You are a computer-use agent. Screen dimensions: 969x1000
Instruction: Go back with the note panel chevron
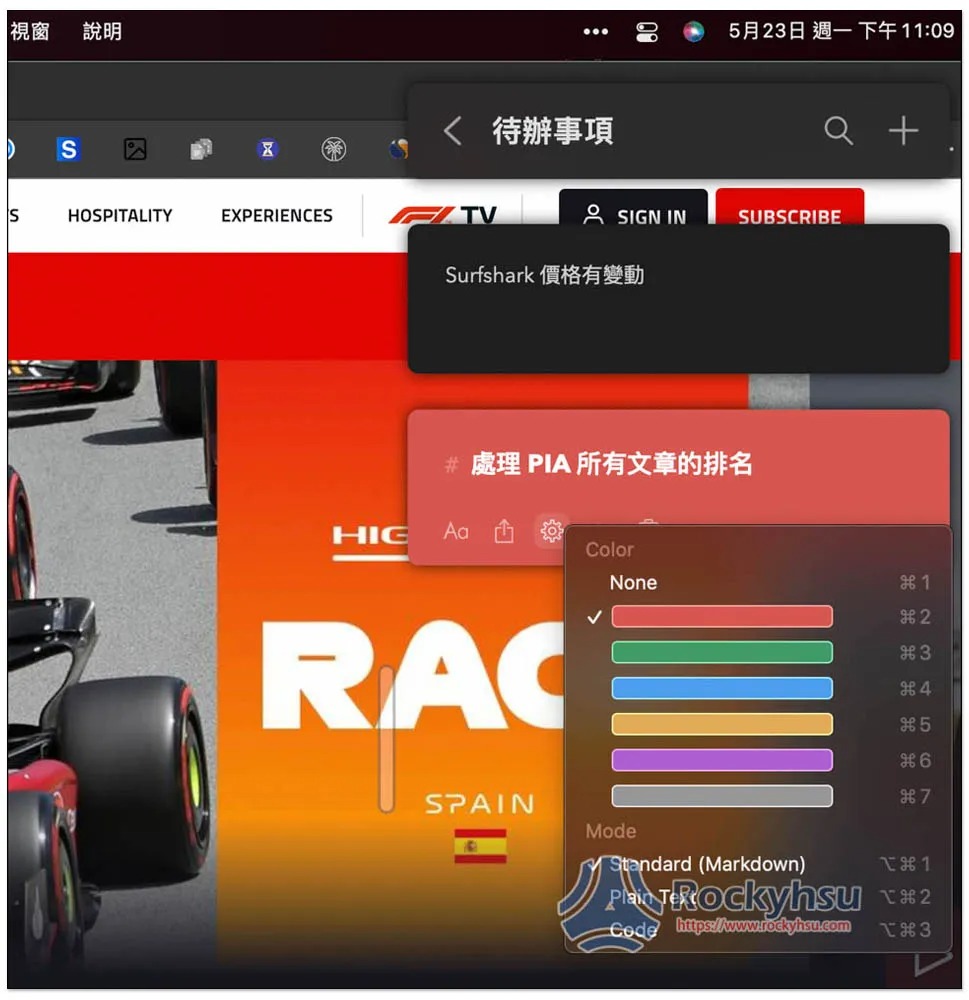[452, 131]
